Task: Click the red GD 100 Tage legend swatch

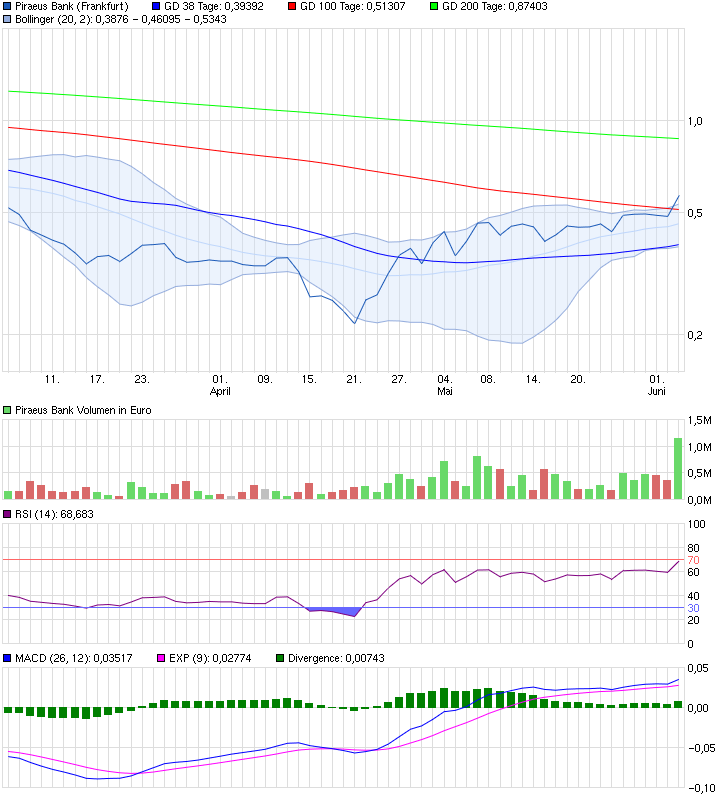Action: pos(293,6)
